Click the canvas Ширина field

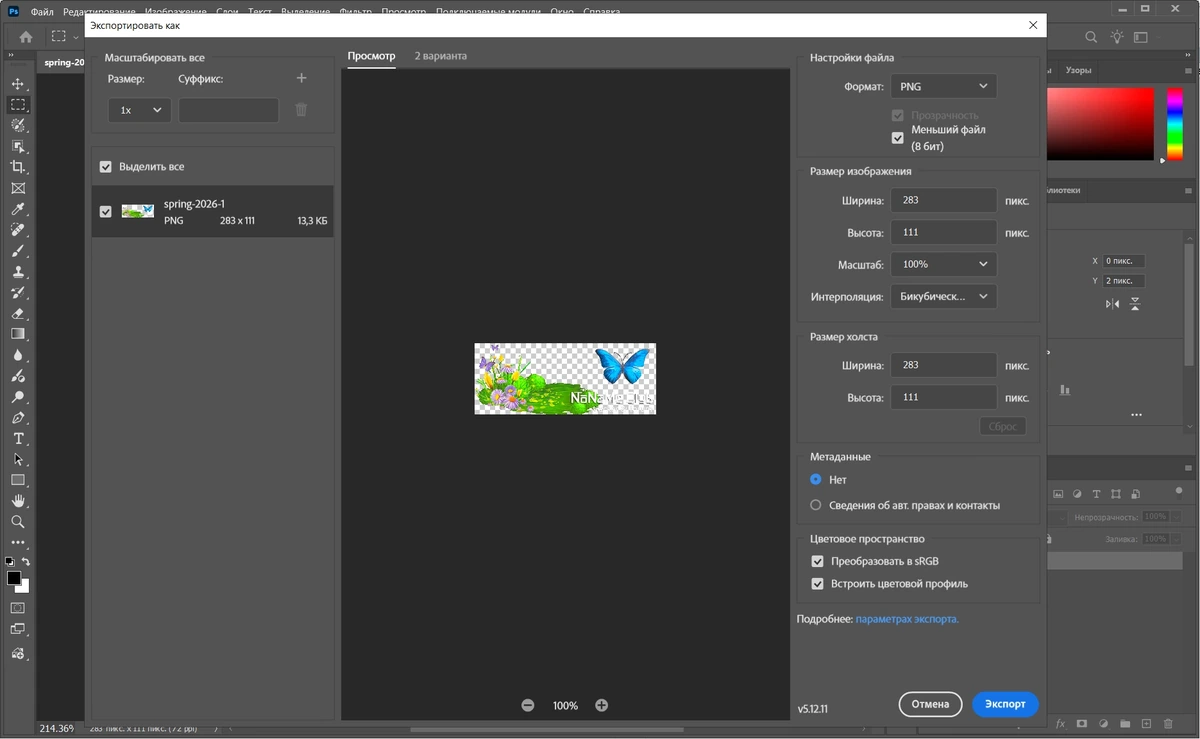(x=943, y=365)
